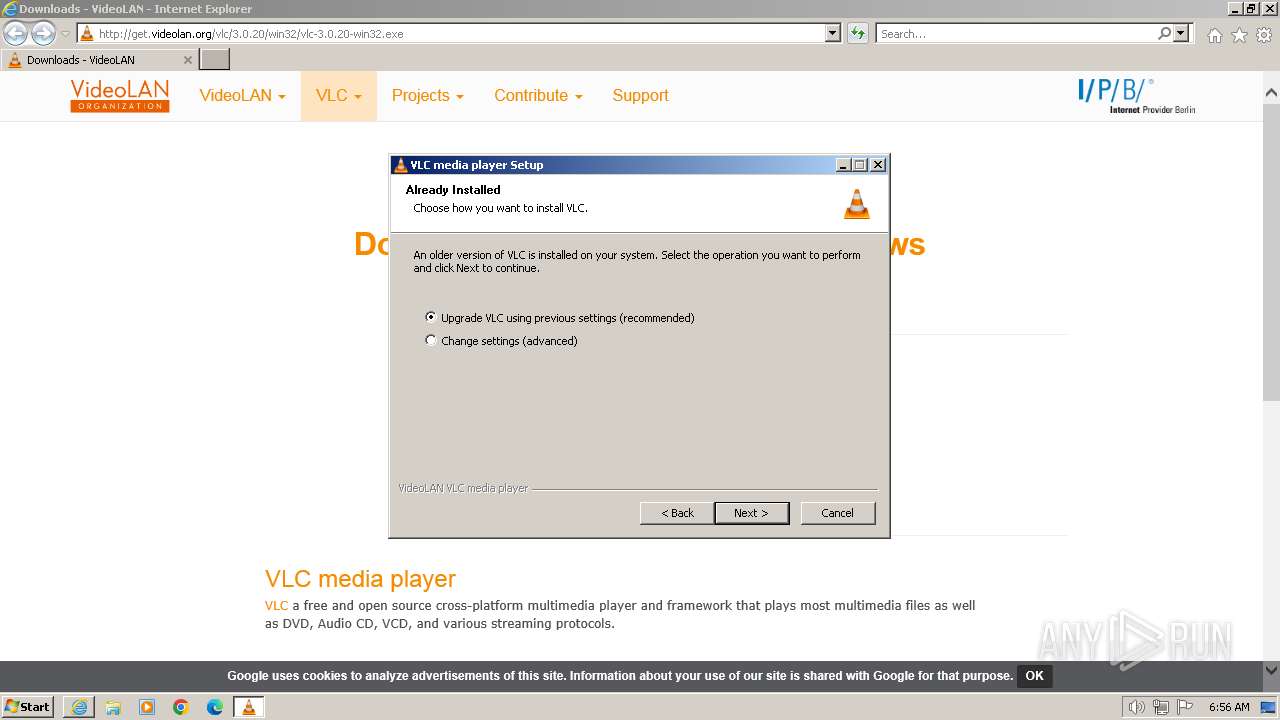Click the refresh icon beside address bar
1280x720 pixels.
pyautogui.click(x=857, y=33)
